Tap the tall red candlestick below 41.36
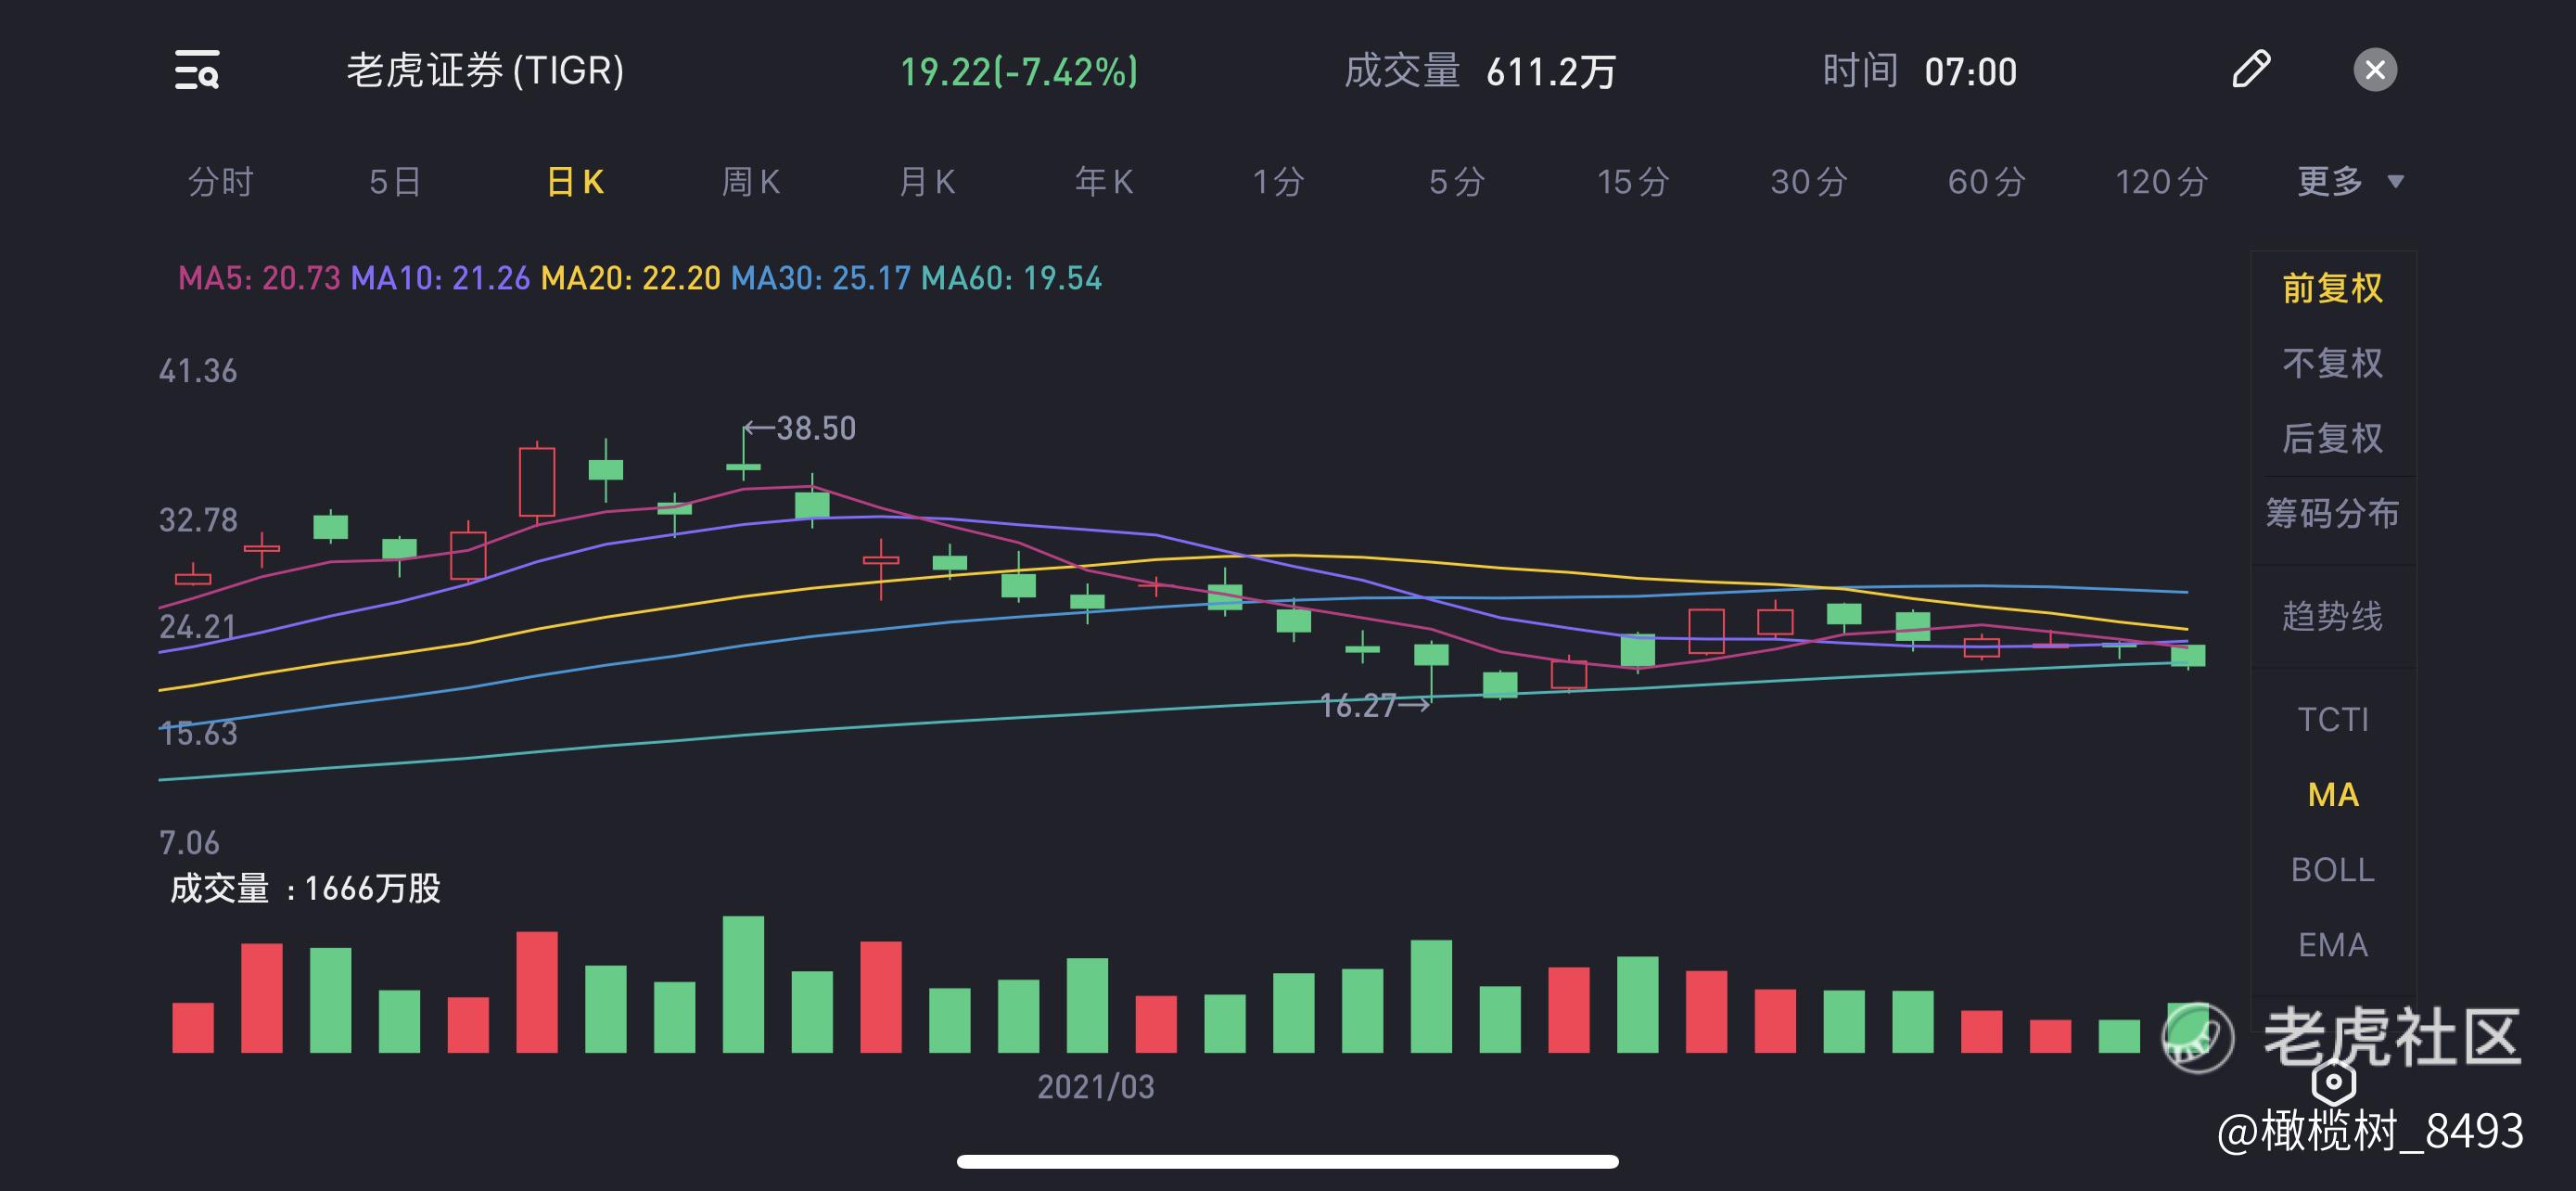The width and height of the screenshot is (2576, 1191). [537, 482]
